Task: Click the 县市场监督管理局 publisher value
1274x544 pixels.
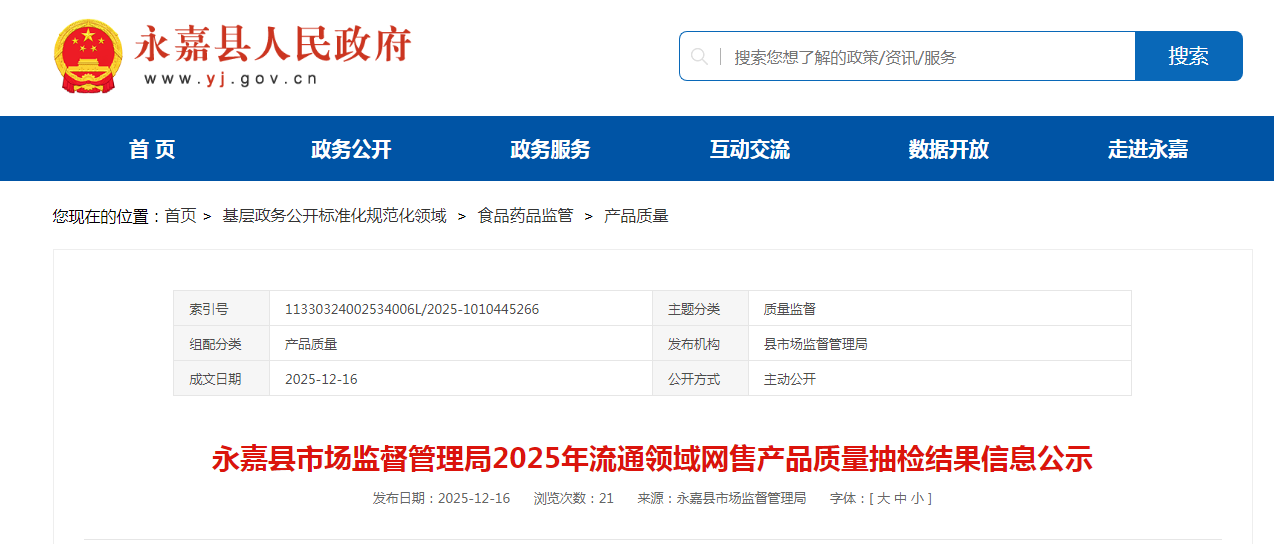Action: [x=816, y=344]
